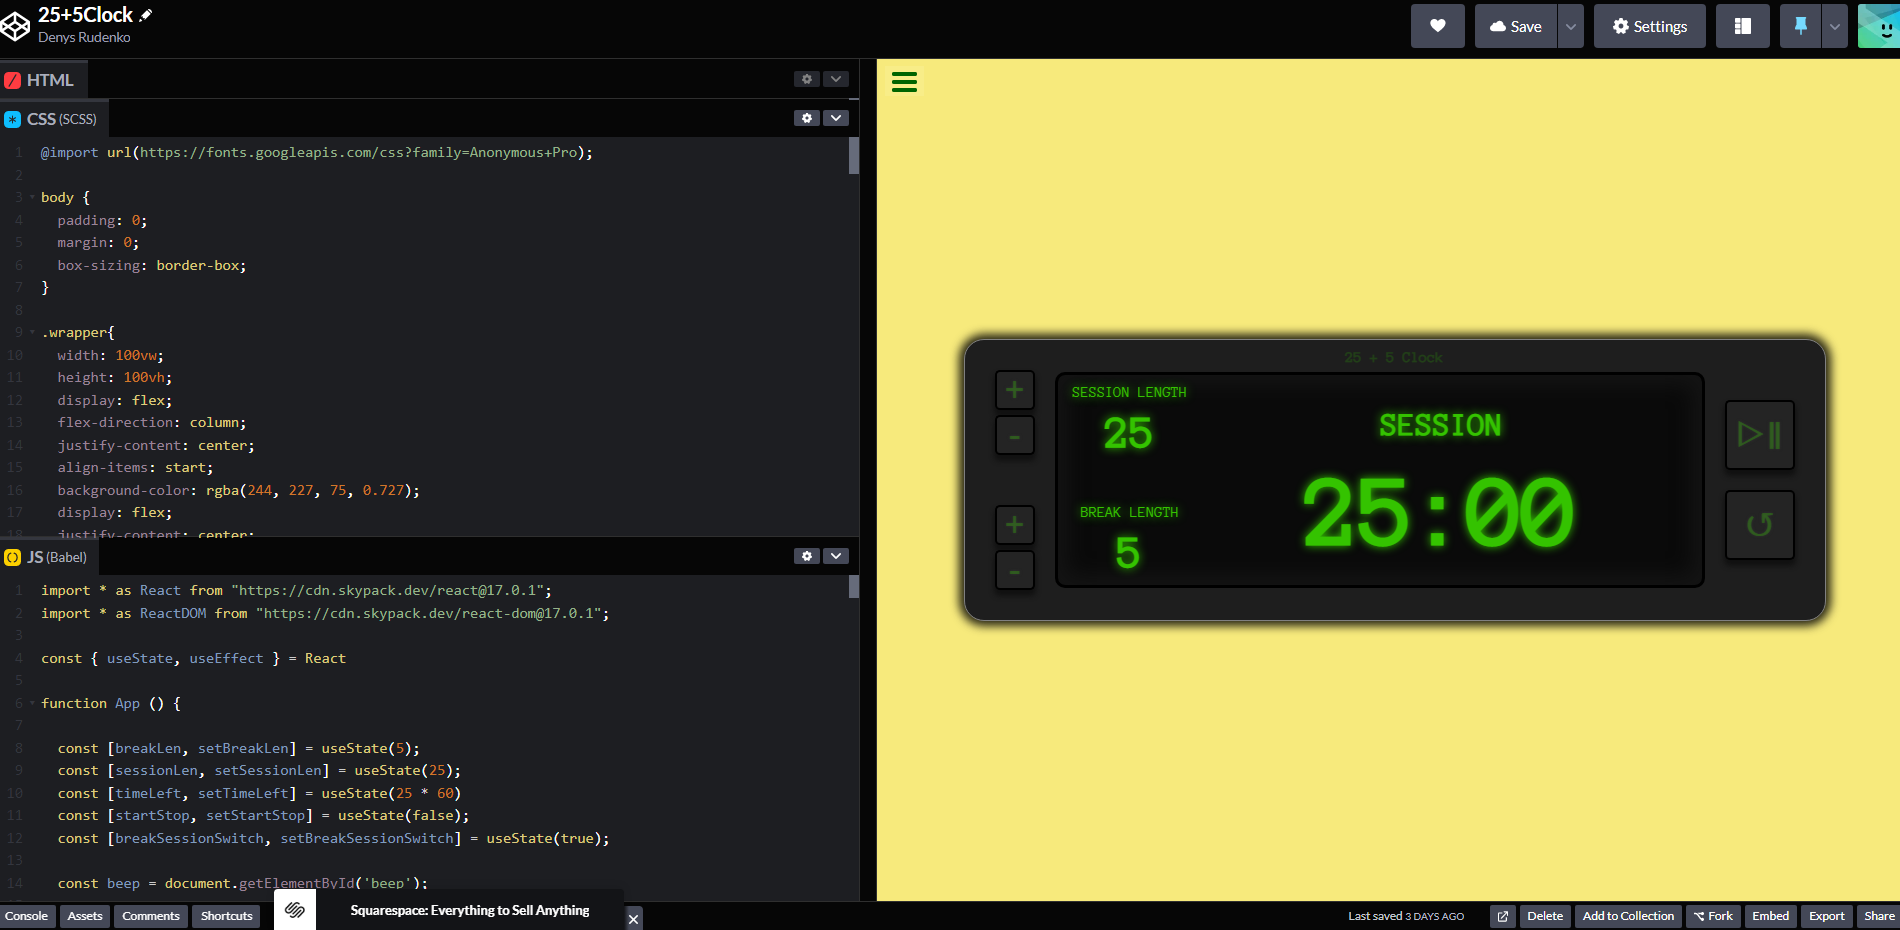The width and height of the screenshot is (1900, 930).
Task: Click the Fork button
Action: pos(1713,916)
